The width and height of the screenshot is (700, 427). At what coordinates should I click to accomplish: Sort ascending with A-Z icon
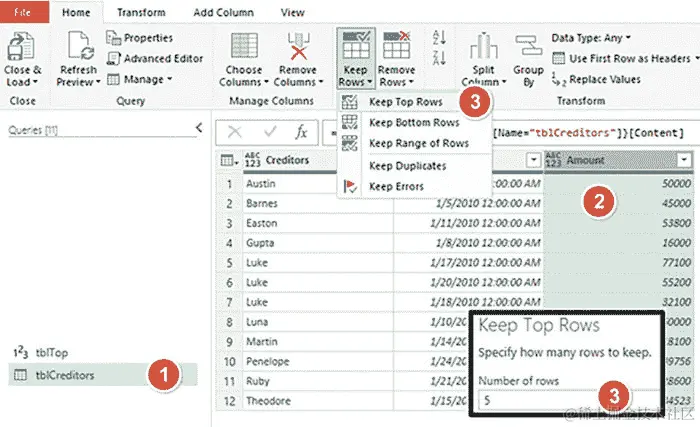[439, 38]
